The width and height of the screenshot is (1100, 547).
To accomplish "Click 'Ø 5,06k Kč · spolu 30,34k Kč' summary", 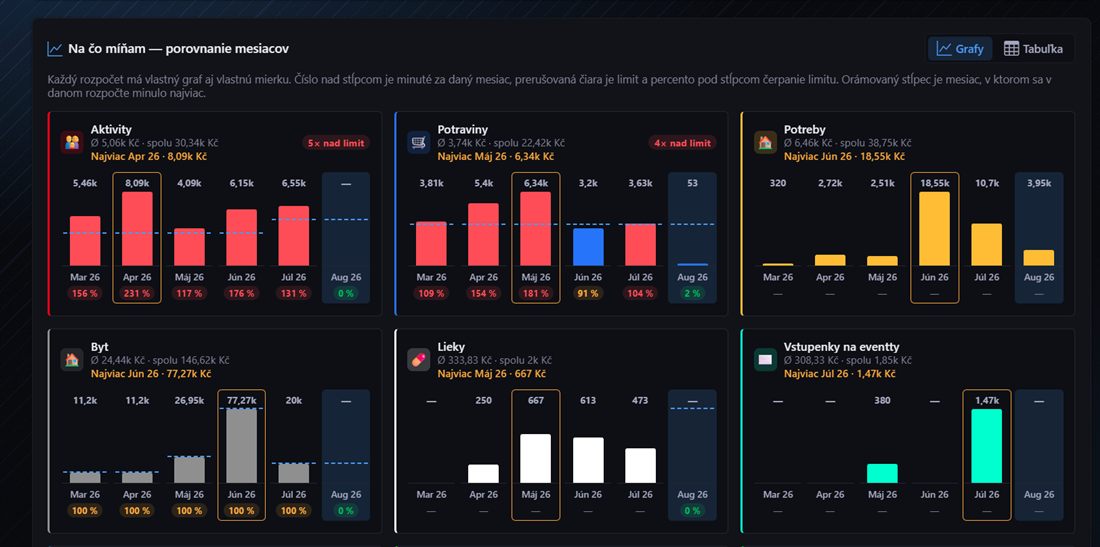I will 152,143.
